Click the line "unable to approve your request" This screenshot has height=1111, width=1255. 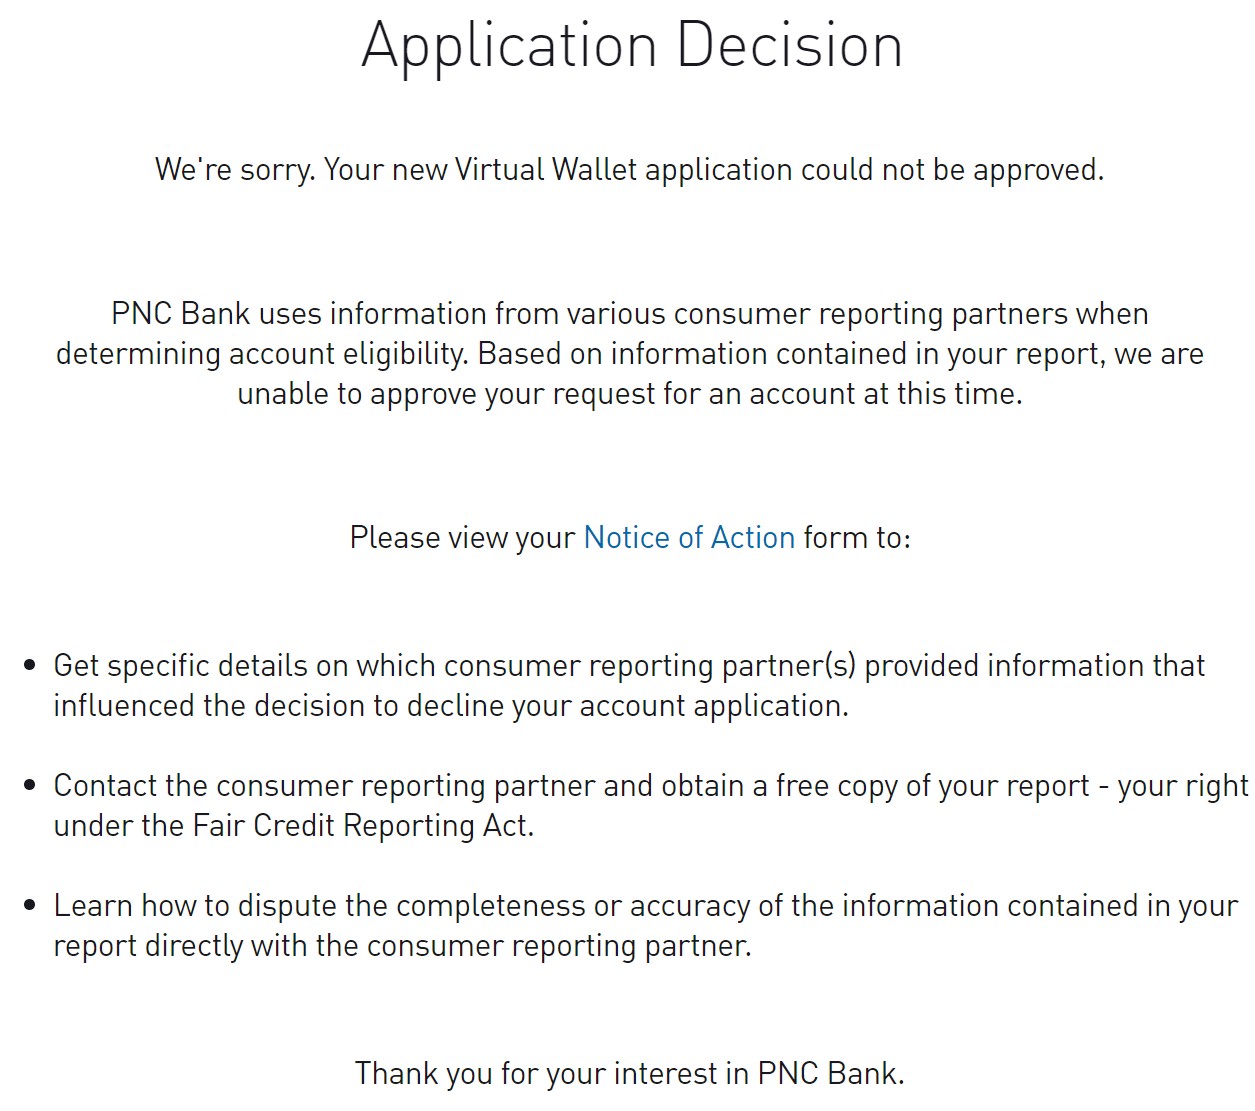pos(629,394)
